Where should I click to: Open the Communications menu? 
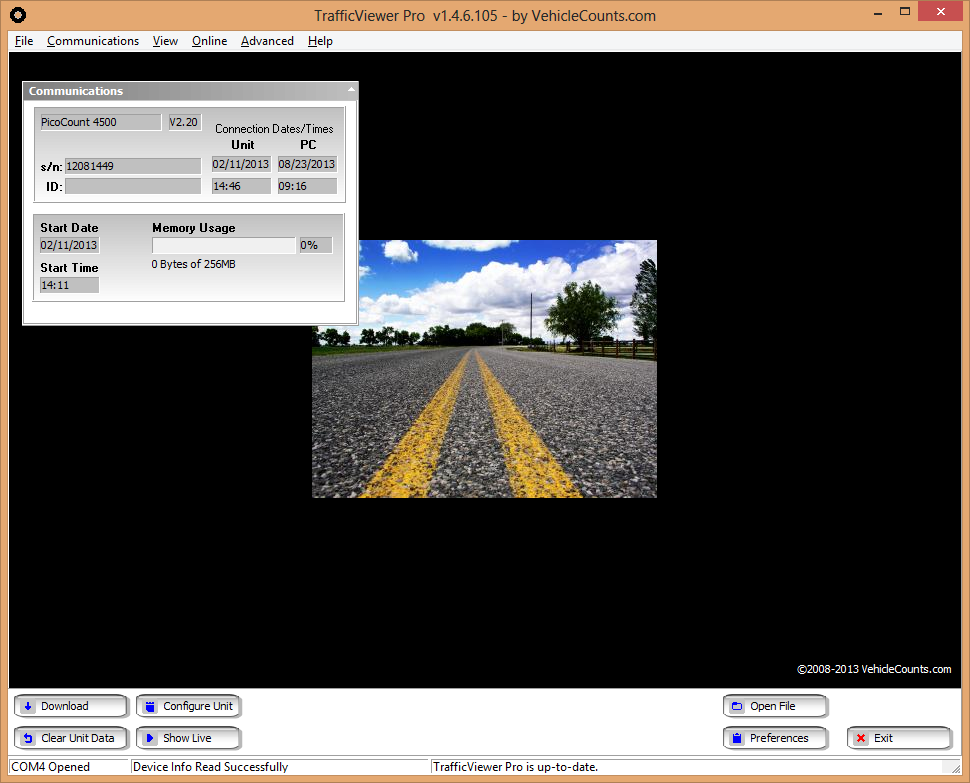point(92,41)
